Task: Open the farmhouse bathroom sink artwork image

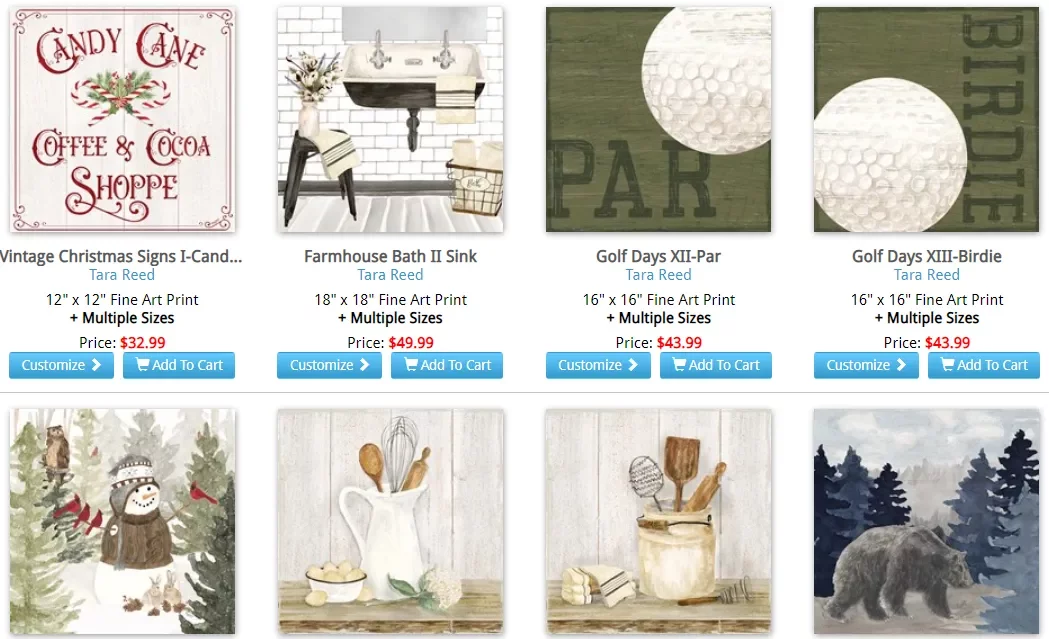Action: click(x=390, y=120)
